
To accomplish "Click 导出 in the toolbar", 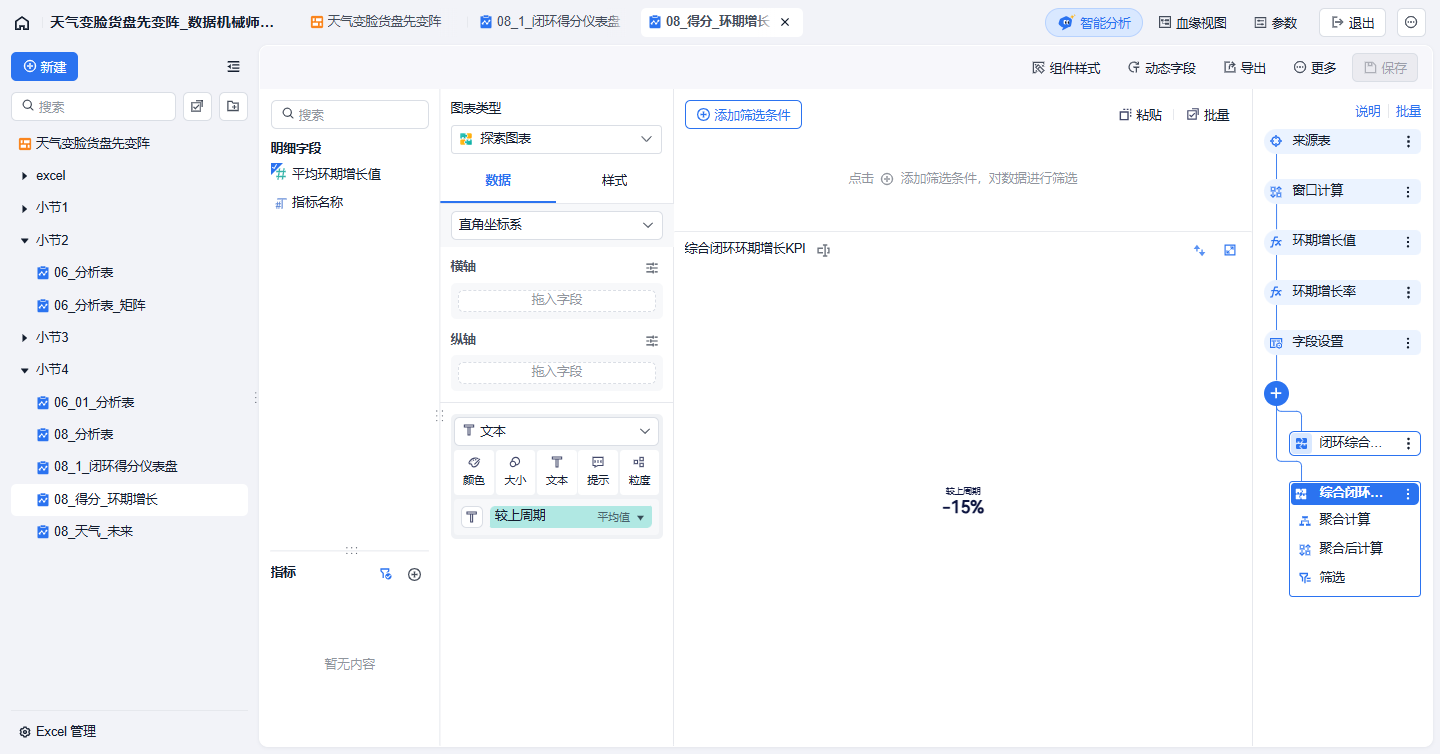I will click(1245, 68).
